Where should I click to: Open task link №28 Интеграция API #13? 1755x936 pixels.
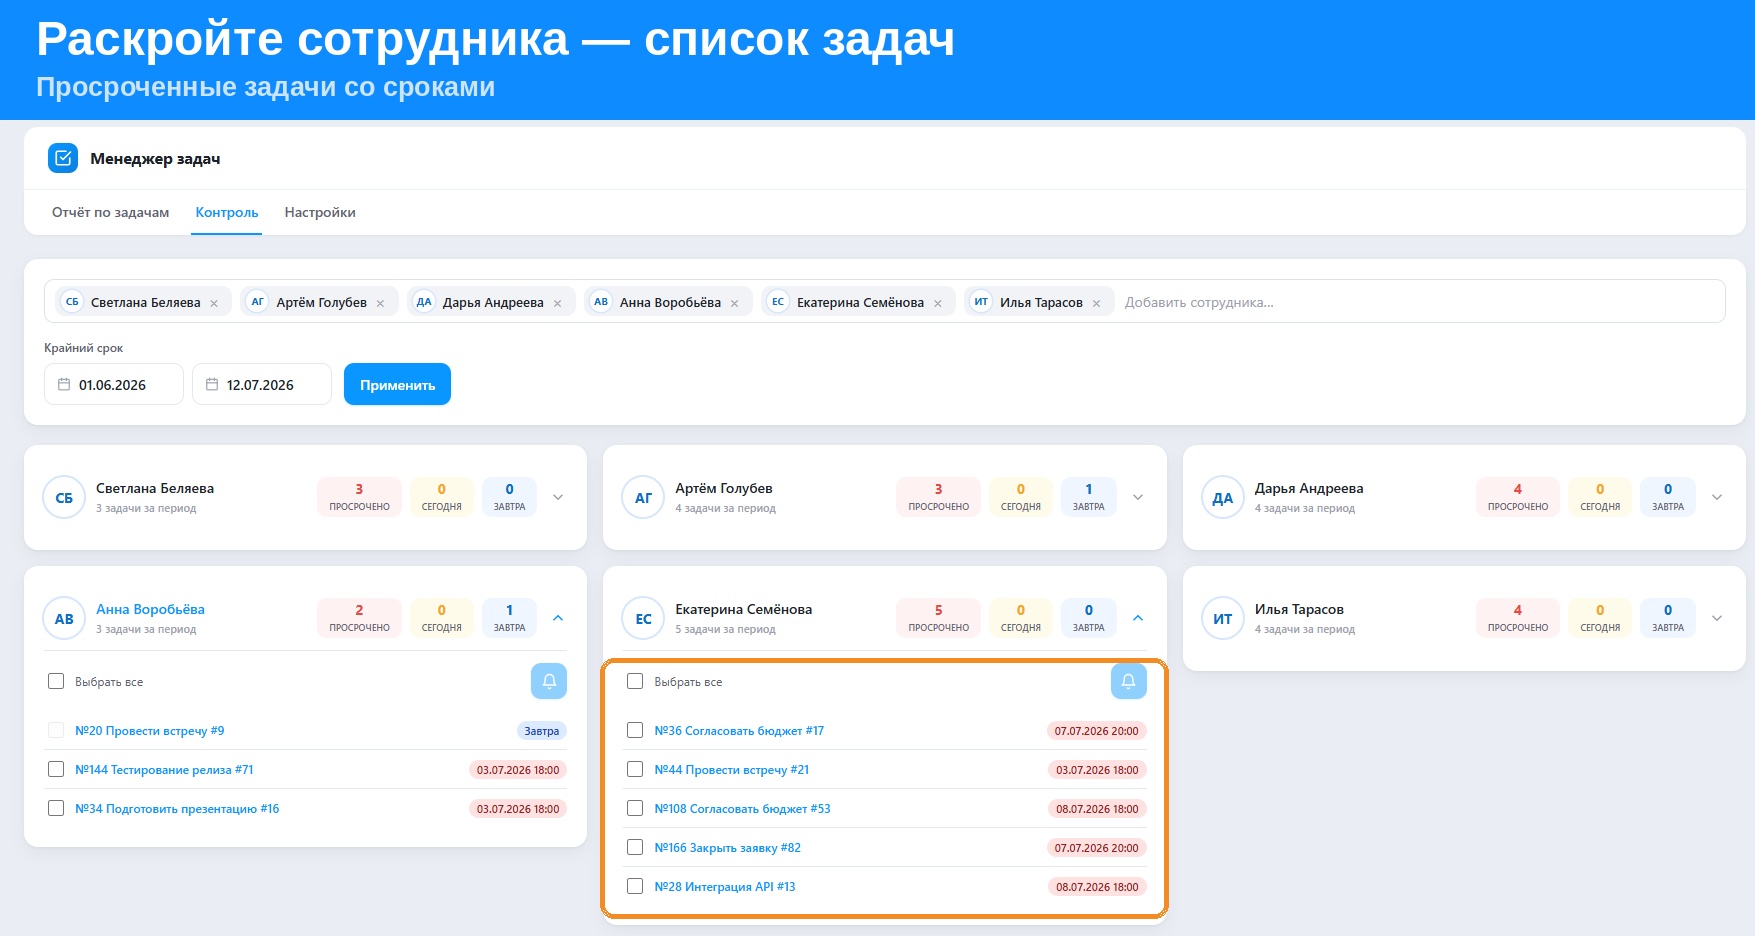[725, 887]
